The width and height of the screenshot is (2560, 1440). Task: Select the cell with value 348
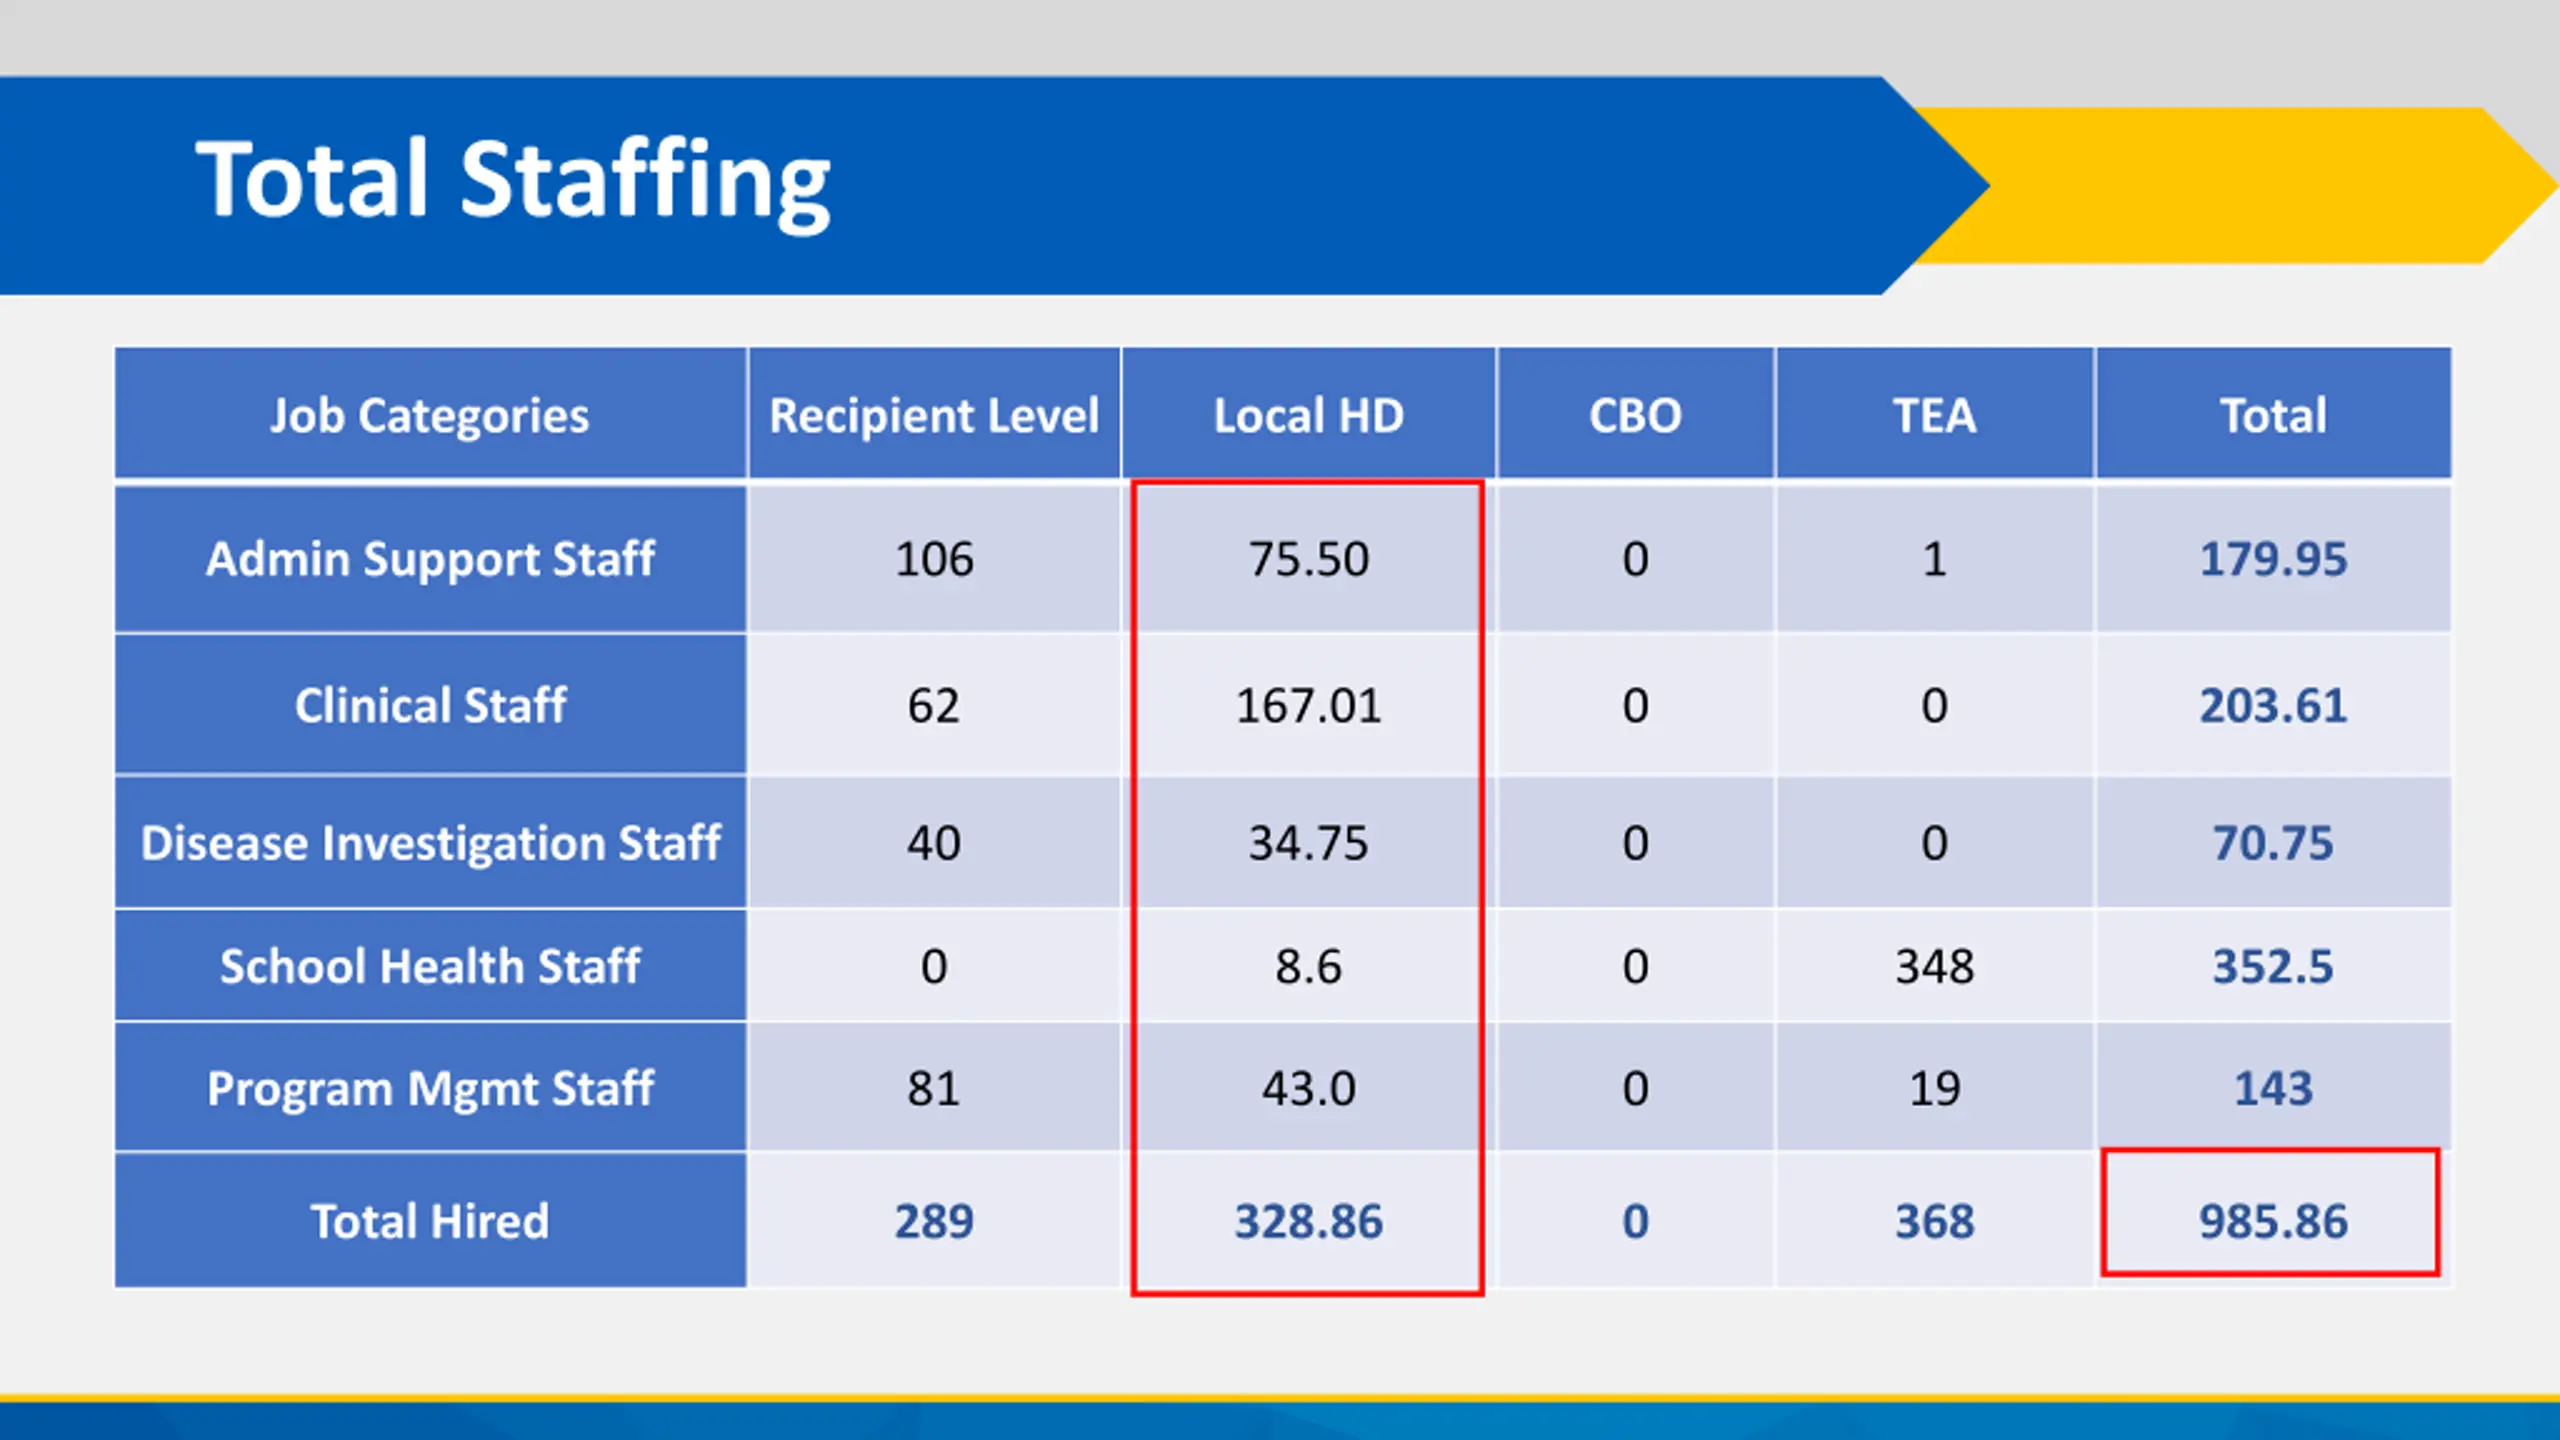pyautogui.click(x=1934, y=966)
